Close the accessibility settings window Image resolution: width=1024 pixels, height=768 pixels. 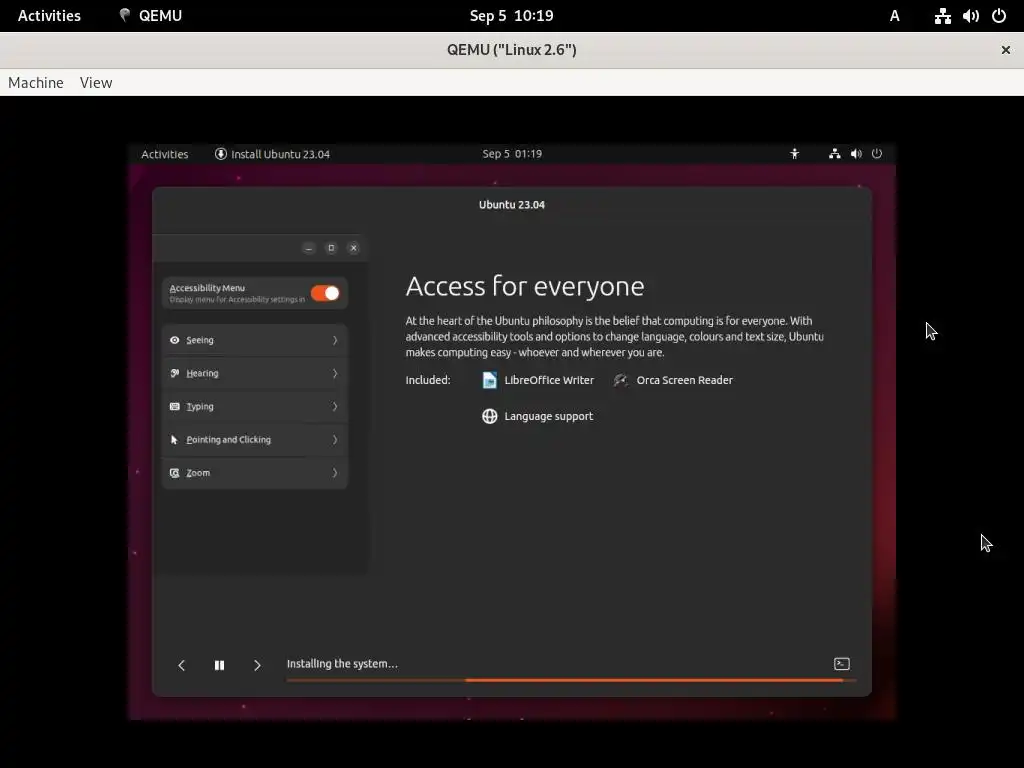pos(353,248)
